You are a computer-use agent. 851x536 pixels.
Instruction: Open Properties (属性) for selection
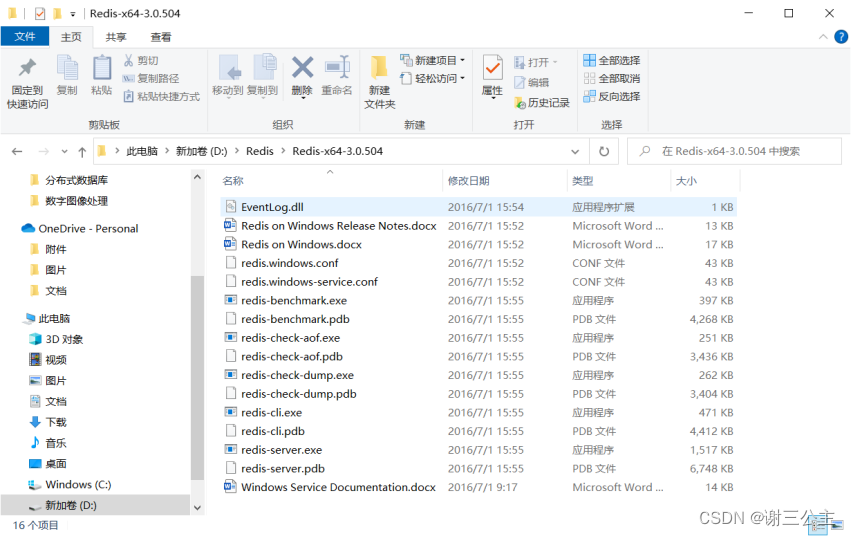[492, 76]
